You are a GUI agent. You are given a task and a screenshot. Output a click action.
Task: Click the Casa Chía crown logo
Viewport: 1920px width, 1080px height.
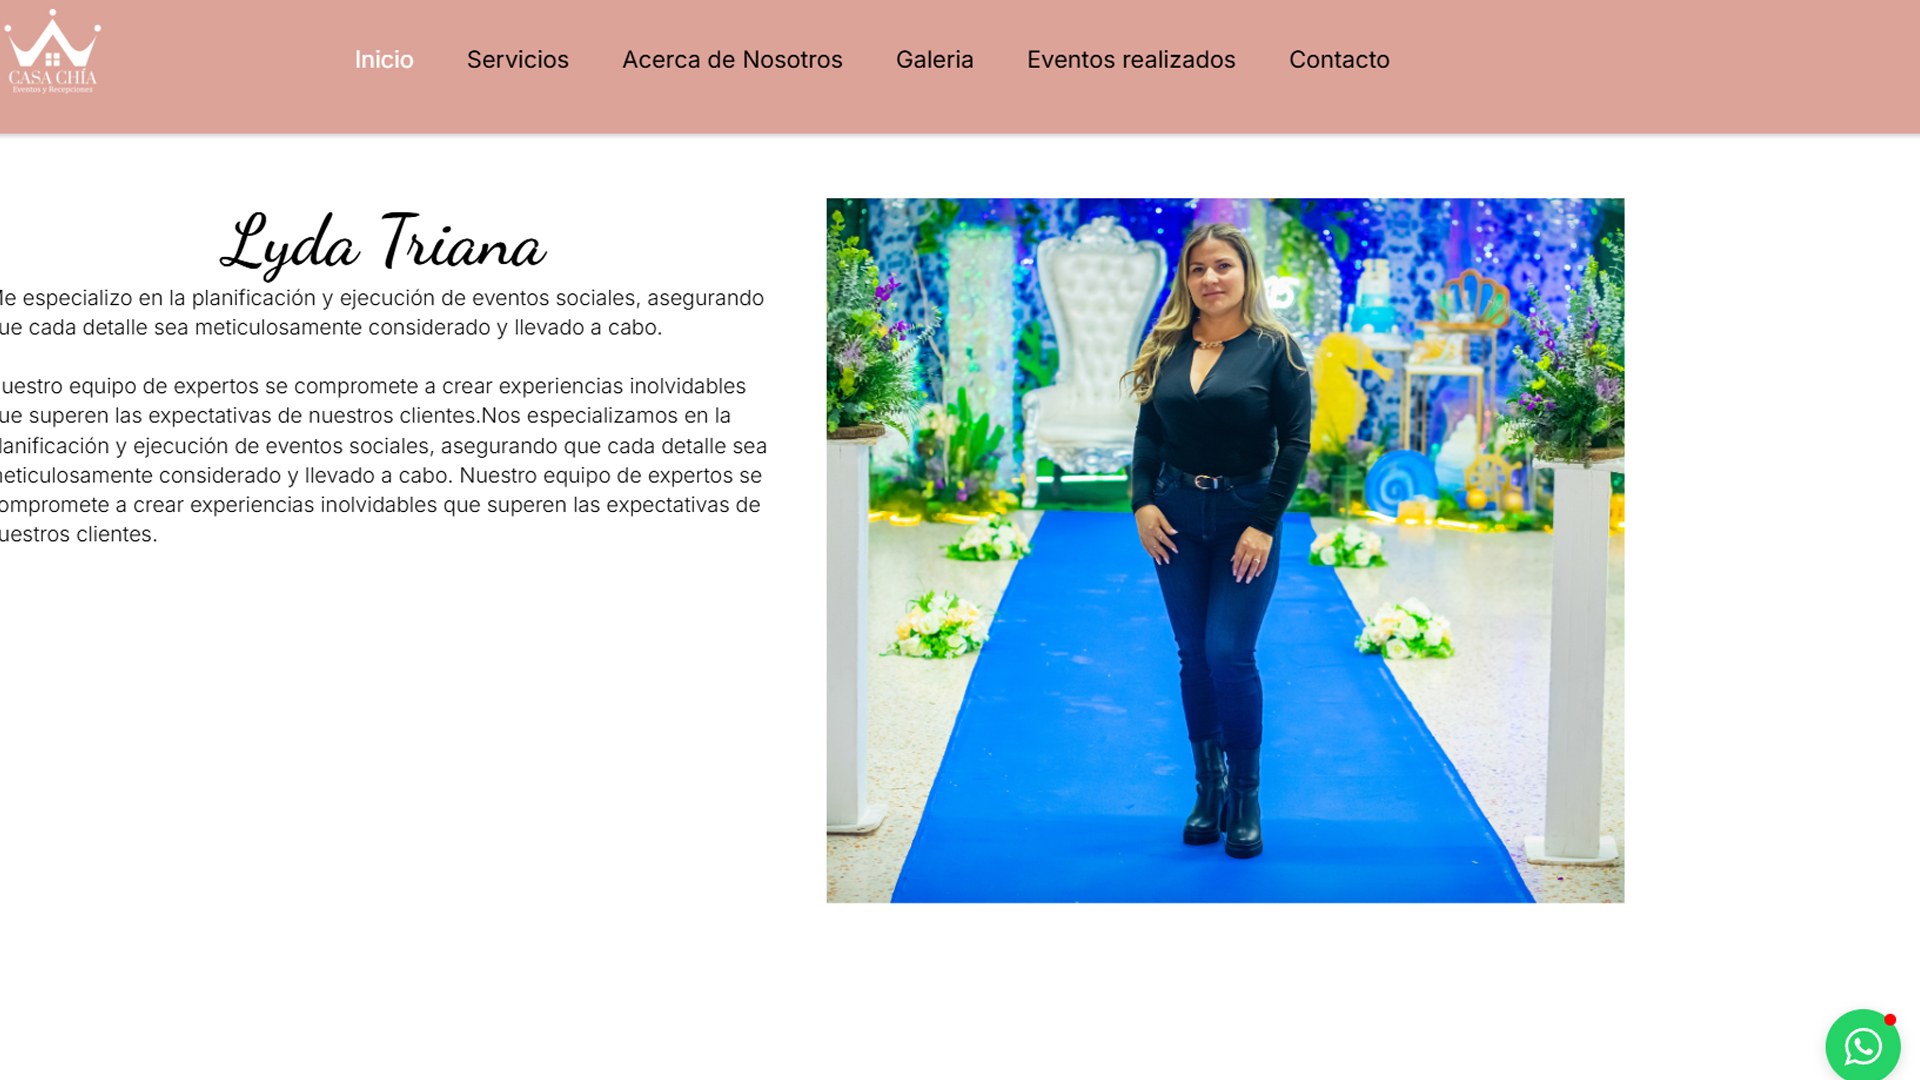coord(52,52)
